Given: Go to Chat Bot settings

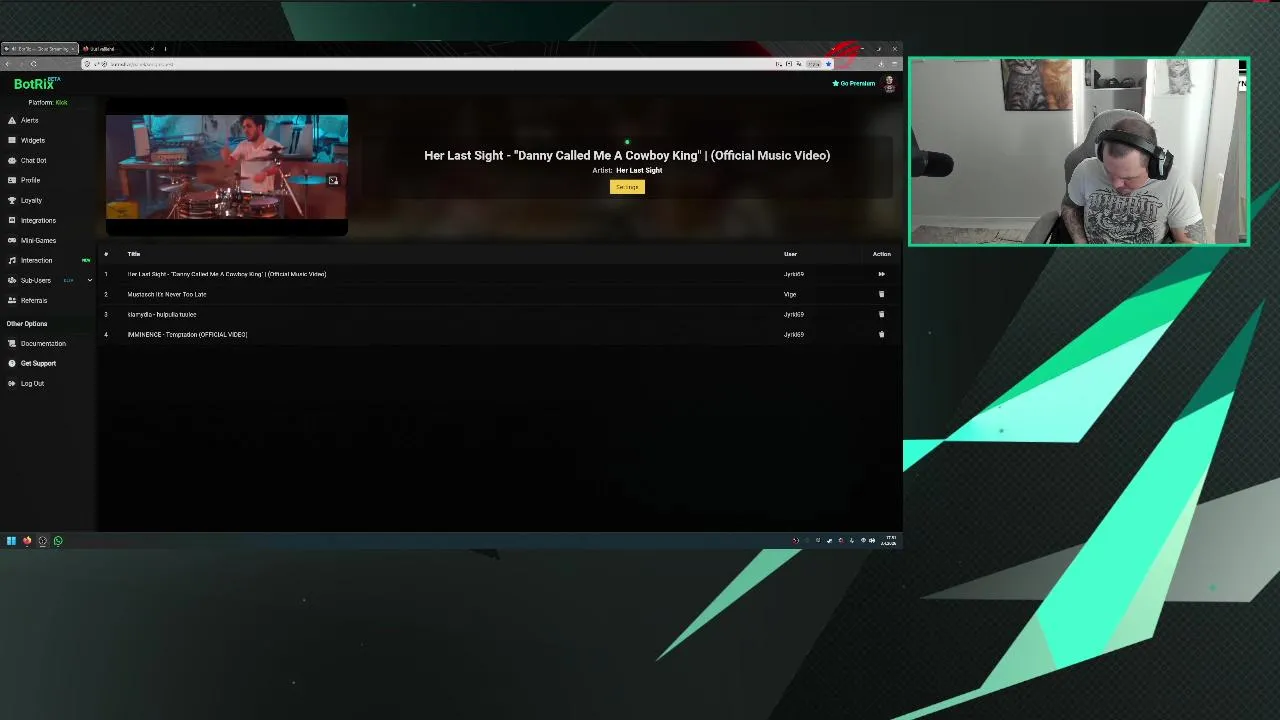Looking at the screenshot, I should point(33,160).
